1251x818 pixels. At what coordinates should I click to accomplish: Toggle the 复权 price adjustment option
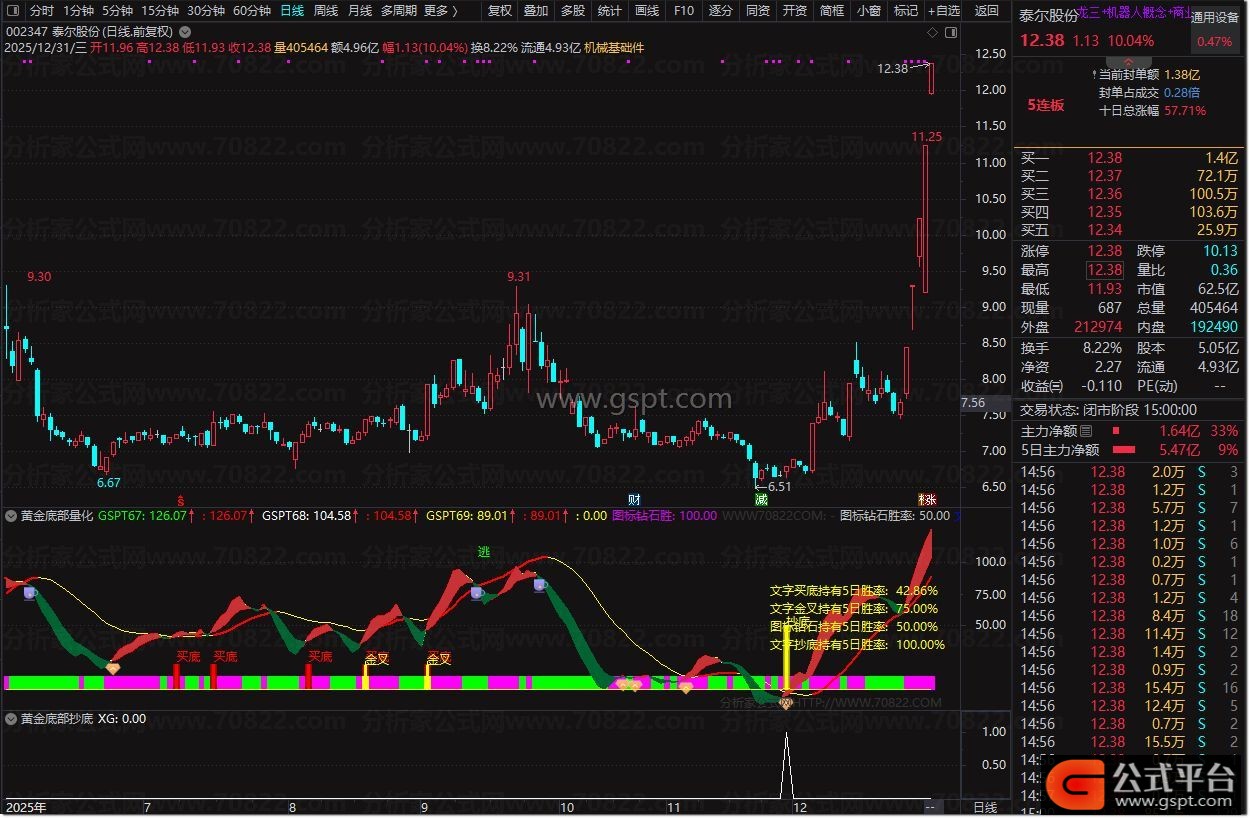click(x=499, y=11)
